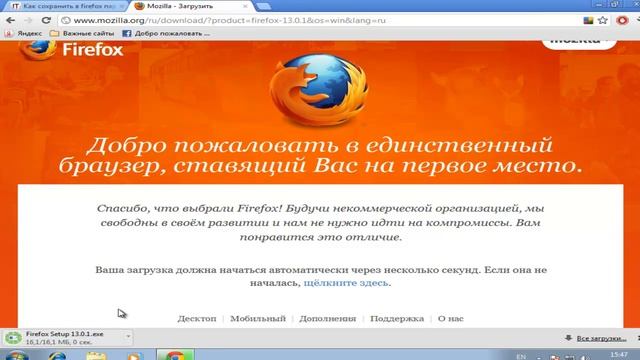Click the Chrome taskbar button
Image resolution: width=640 pixels, height=360 pixels.
click(176, 355)
